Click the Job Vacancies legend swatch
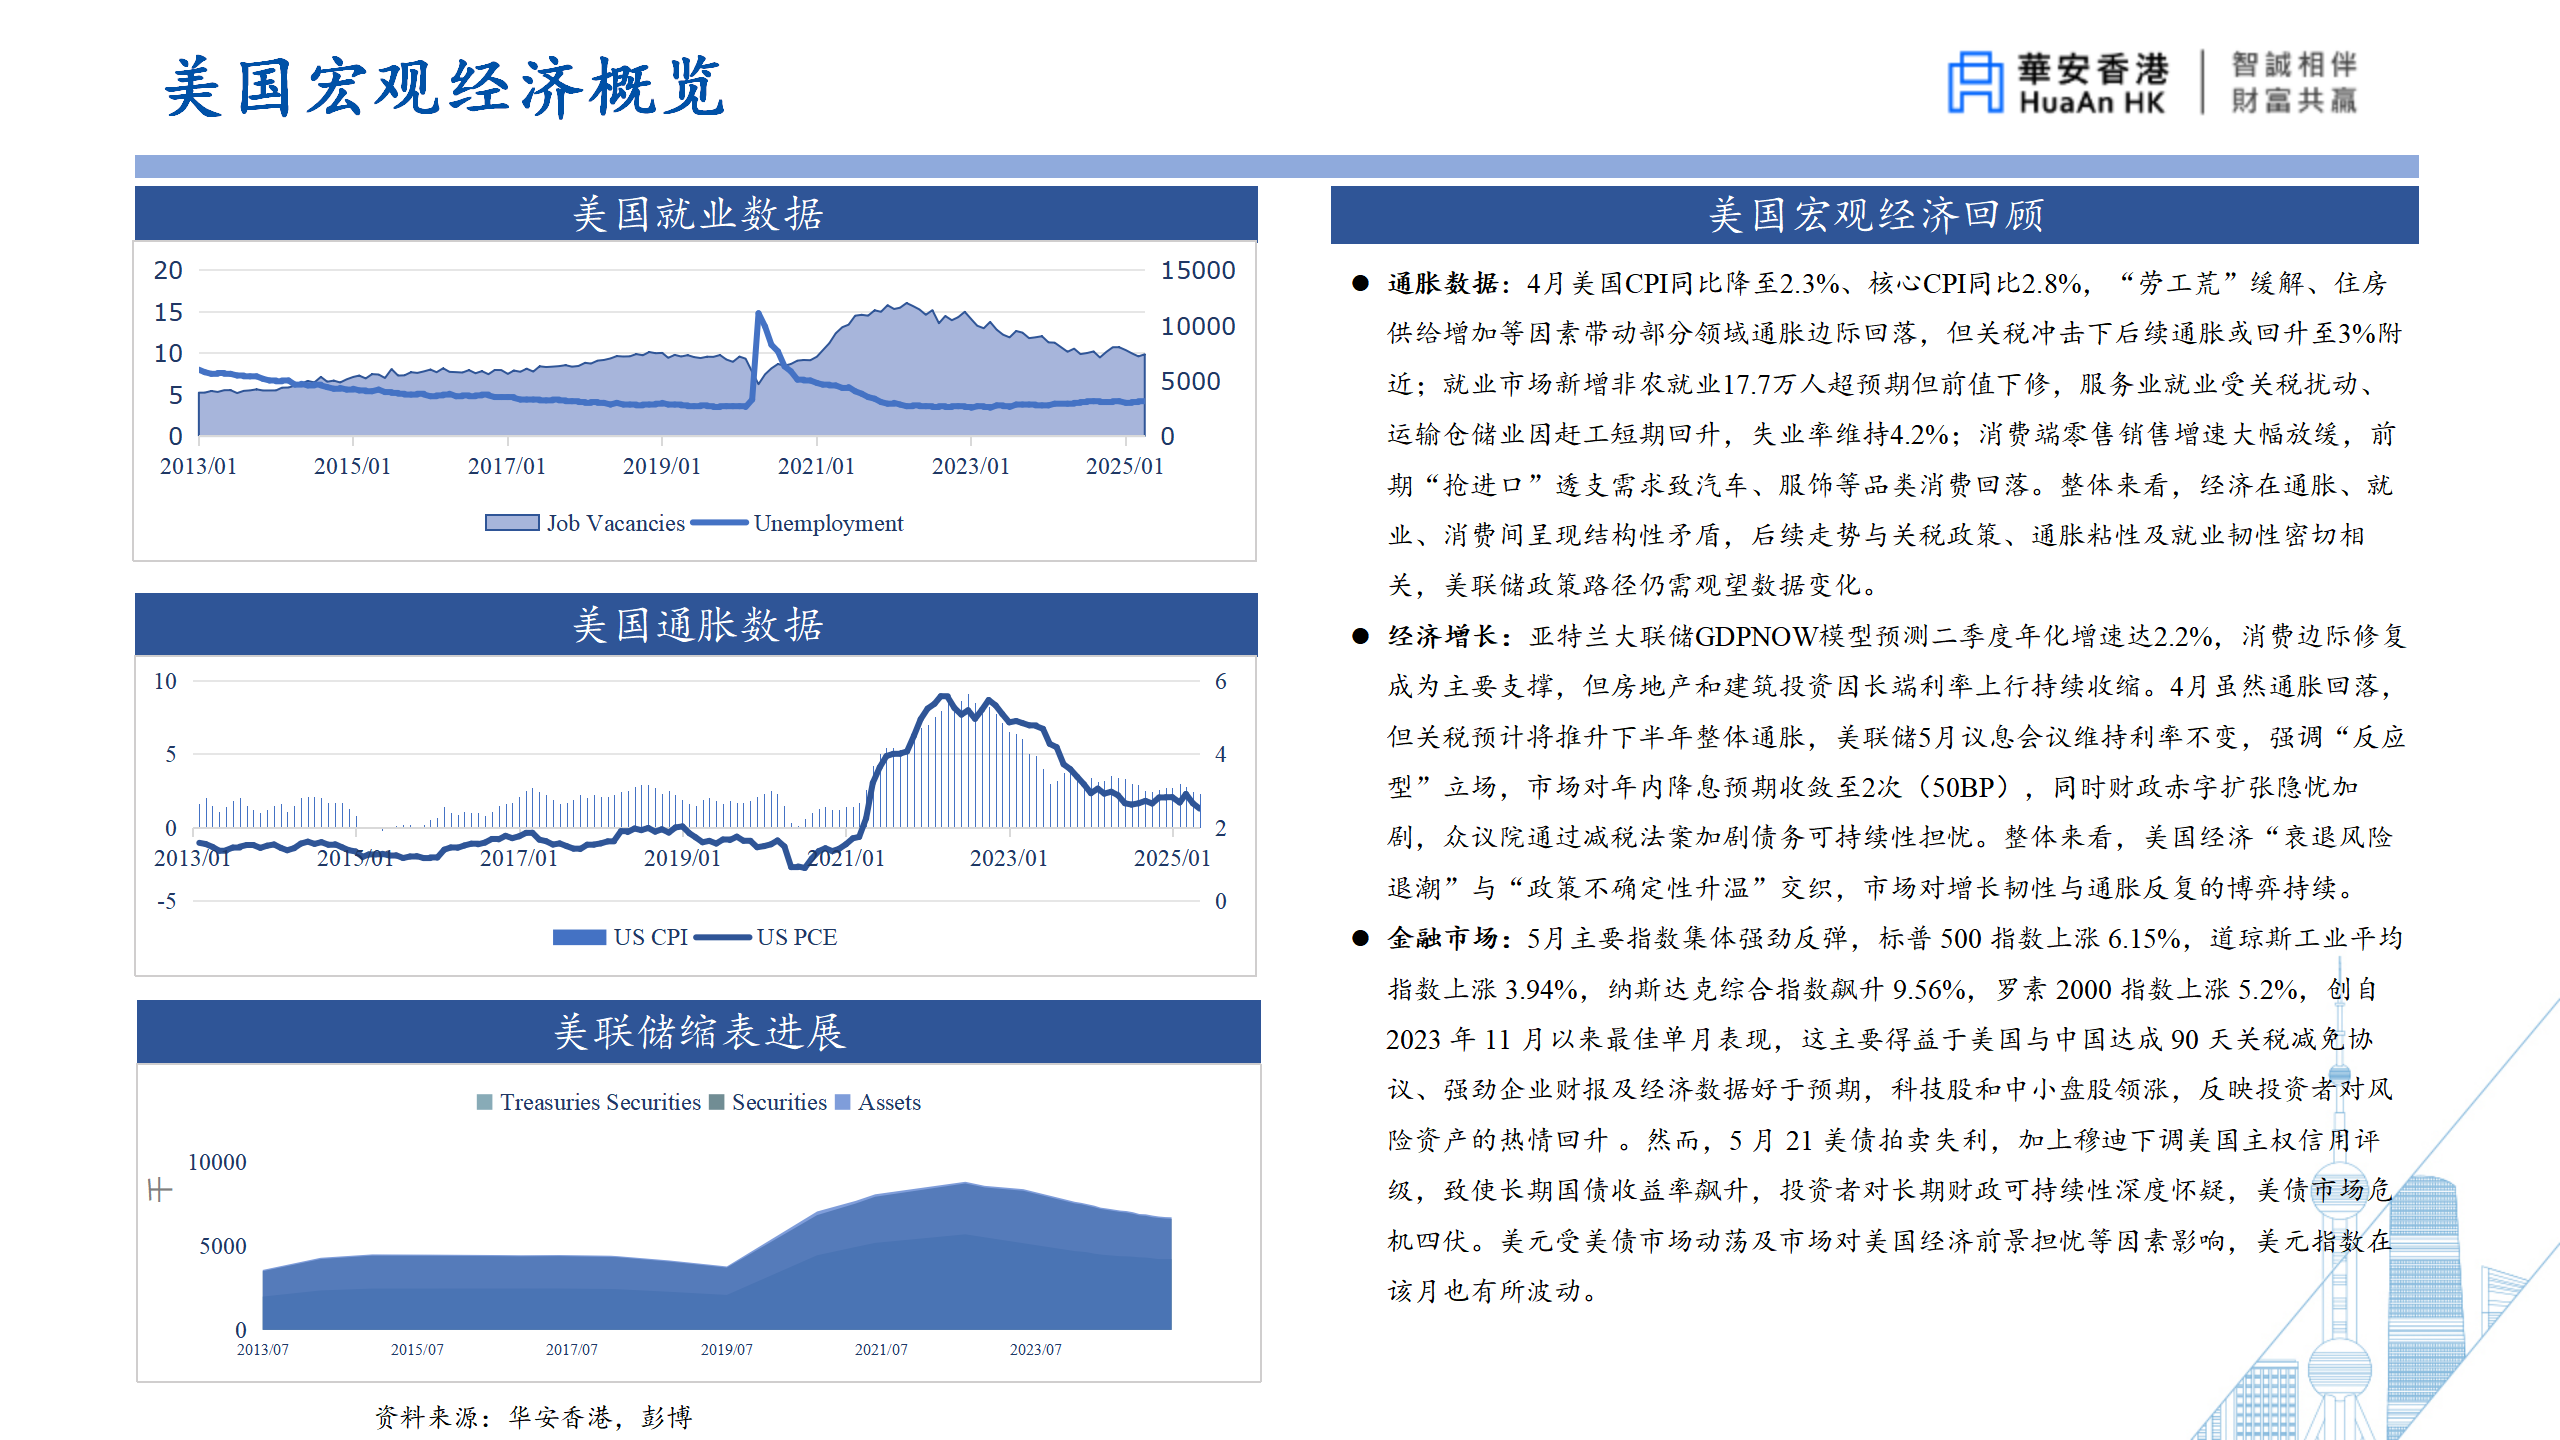Image resolution: width=2560 pixels, height=1440 pixels. 512,523
